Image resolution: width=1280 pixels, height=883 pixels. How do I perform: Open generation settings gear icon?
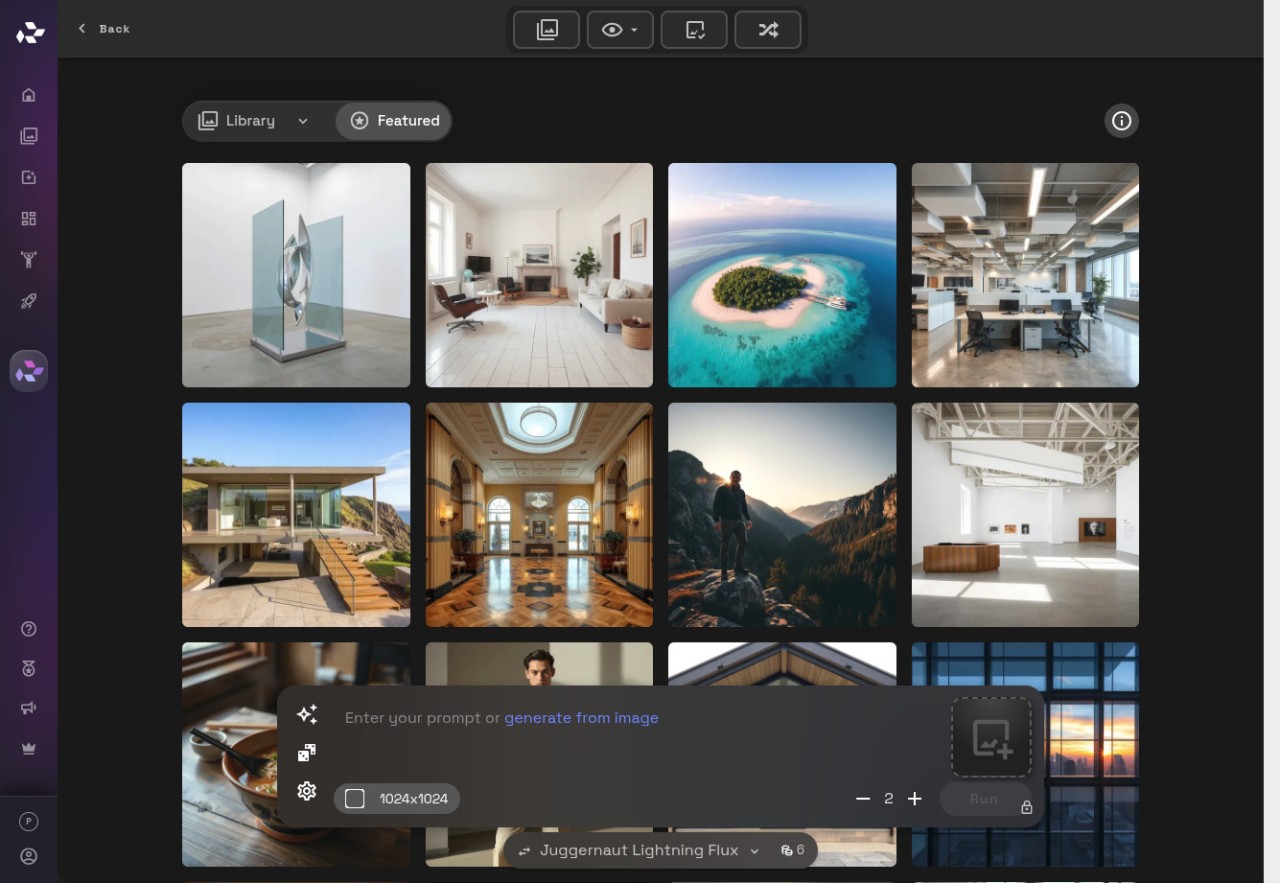(x=307, y=791)
